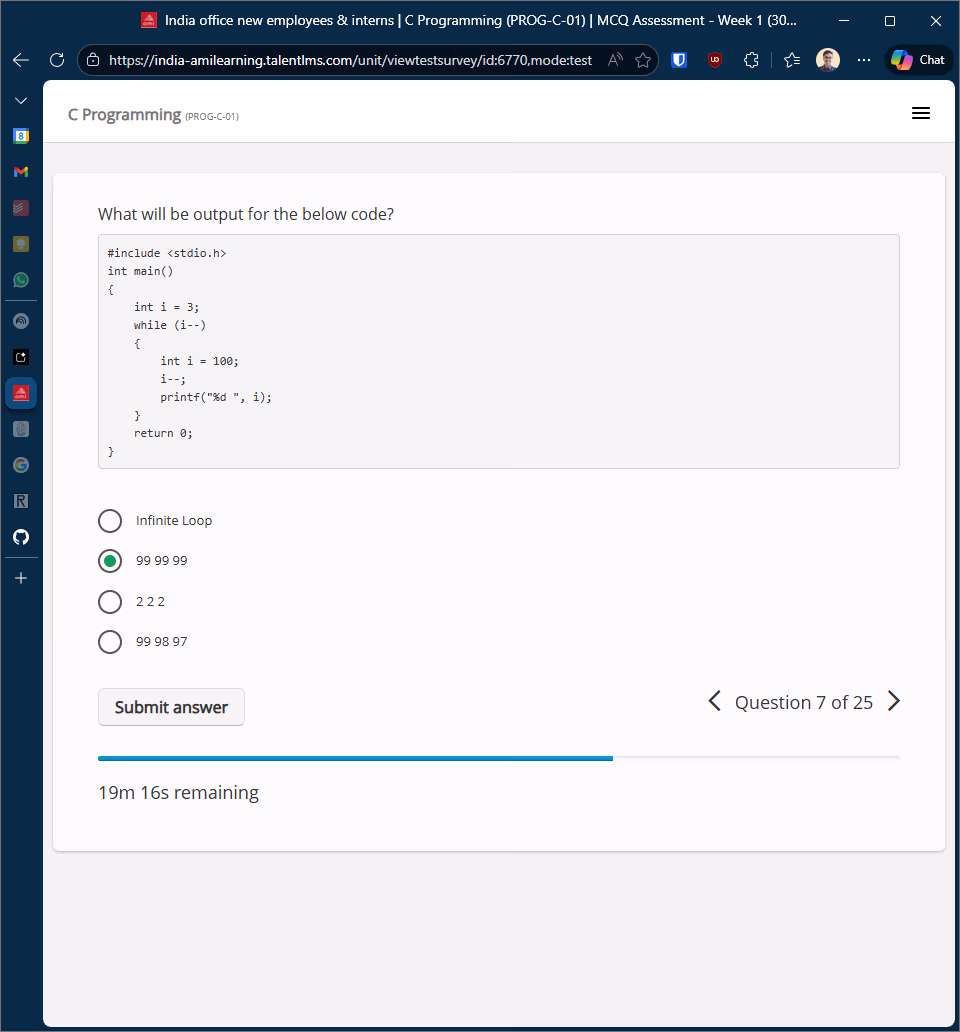Screen dimensions: 960x1032
Task: Go back to previous question arrow
Action: pyautogui.click(x=714, y=702)
